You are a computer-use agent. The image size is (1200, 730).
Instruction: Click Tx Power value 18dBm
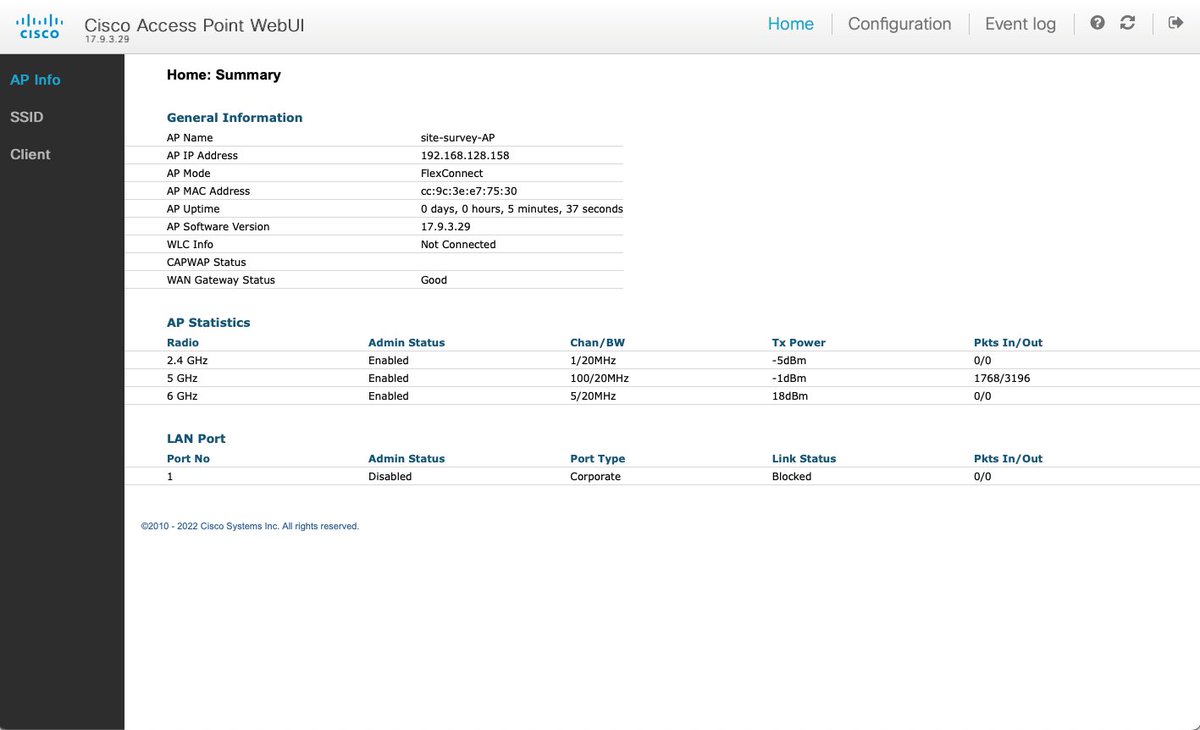(790, 396)
